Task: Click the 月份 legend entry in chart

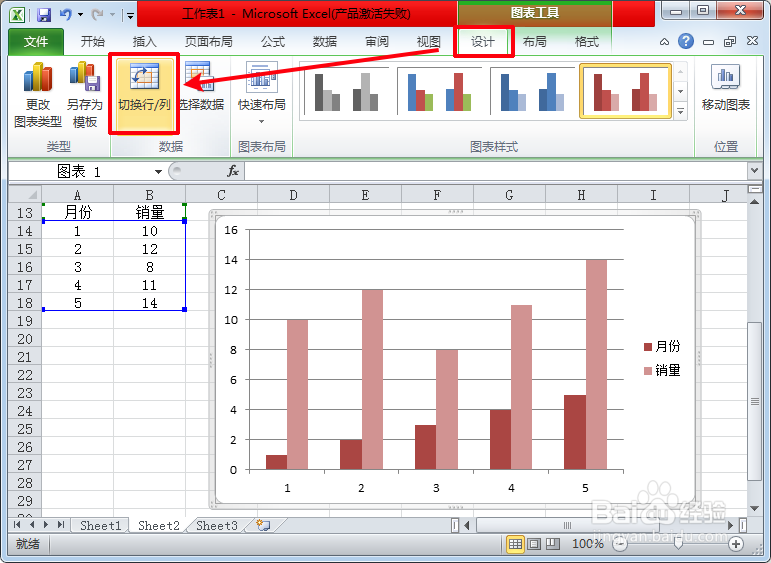Action: coord(662,347)
